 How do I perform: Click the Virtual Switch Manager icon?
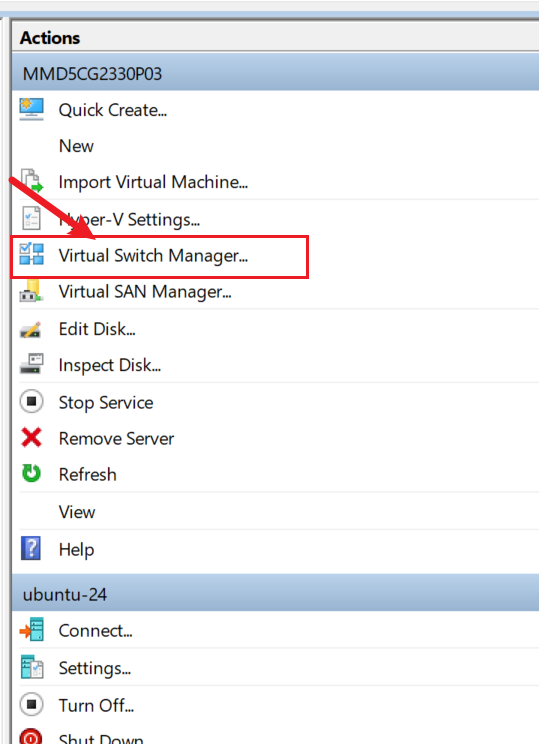(31, 254)
